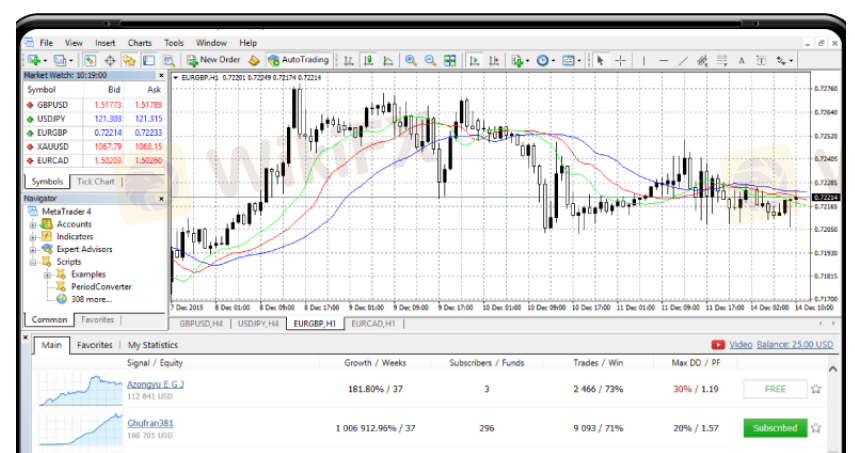The width and height of the screenshot is (855, 453).
Task: Expand the Accounts tree node
Action: pyautogui.click(x=32, y=224)
